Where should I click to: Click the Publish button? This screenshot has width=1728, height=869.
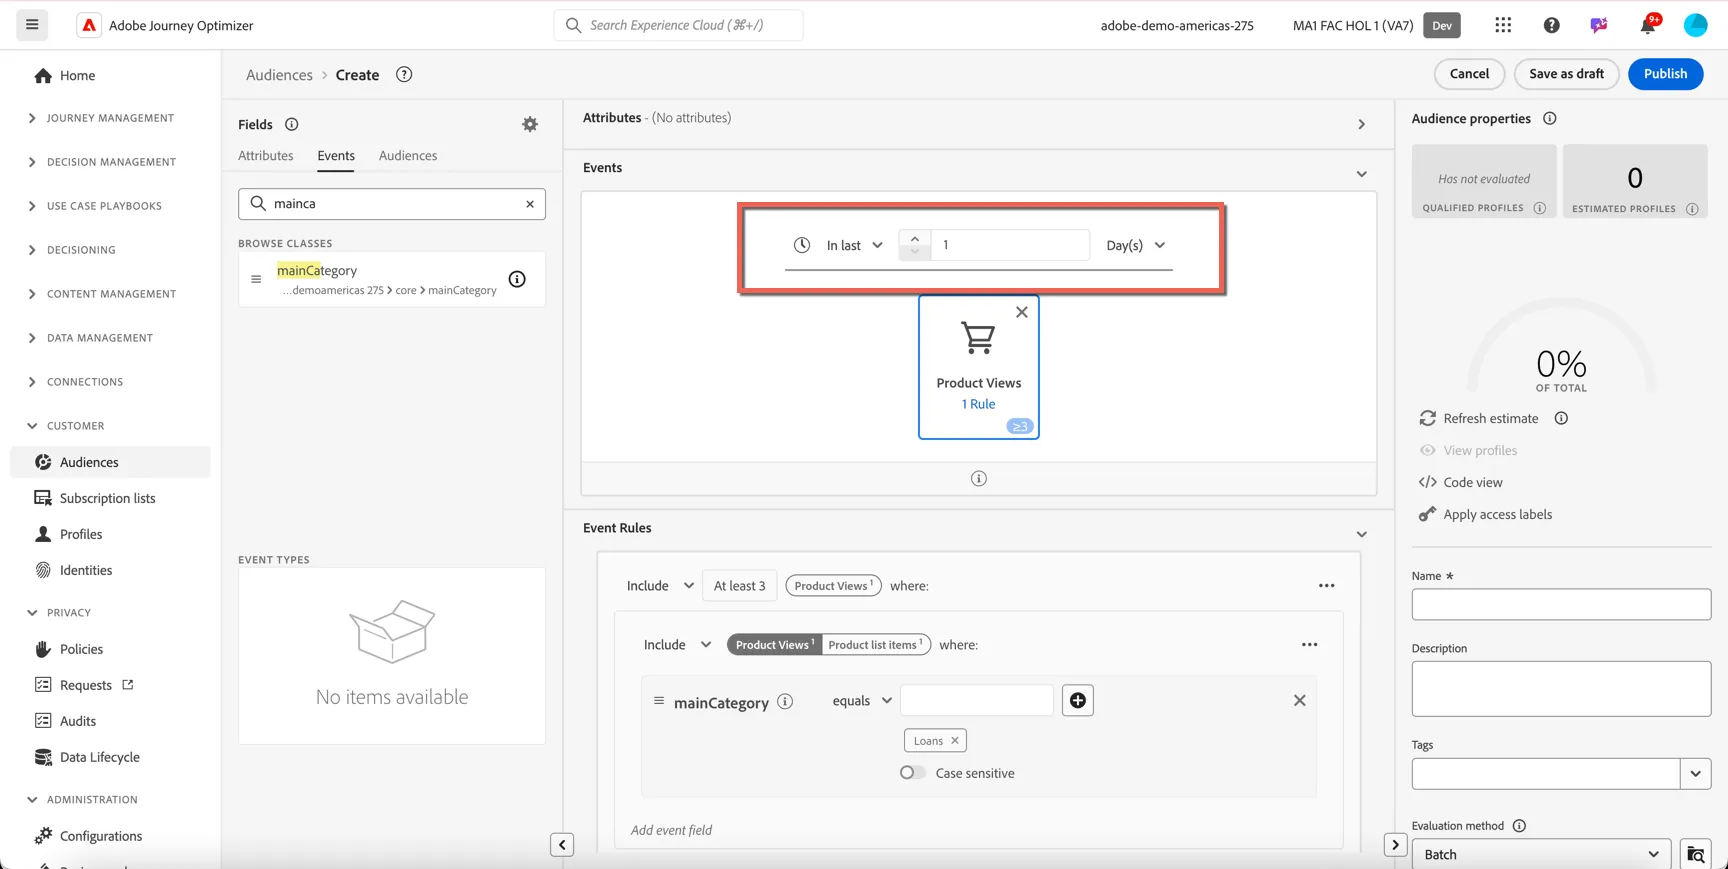pyautogui.click(x=1665, y=74)
